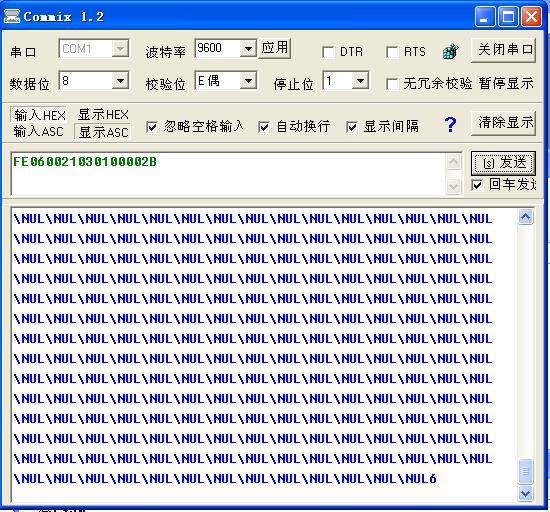Uncheck 自动换行 auto line wrap
Image resolution: width=550 pixels, height=512 pixels.
264,127
